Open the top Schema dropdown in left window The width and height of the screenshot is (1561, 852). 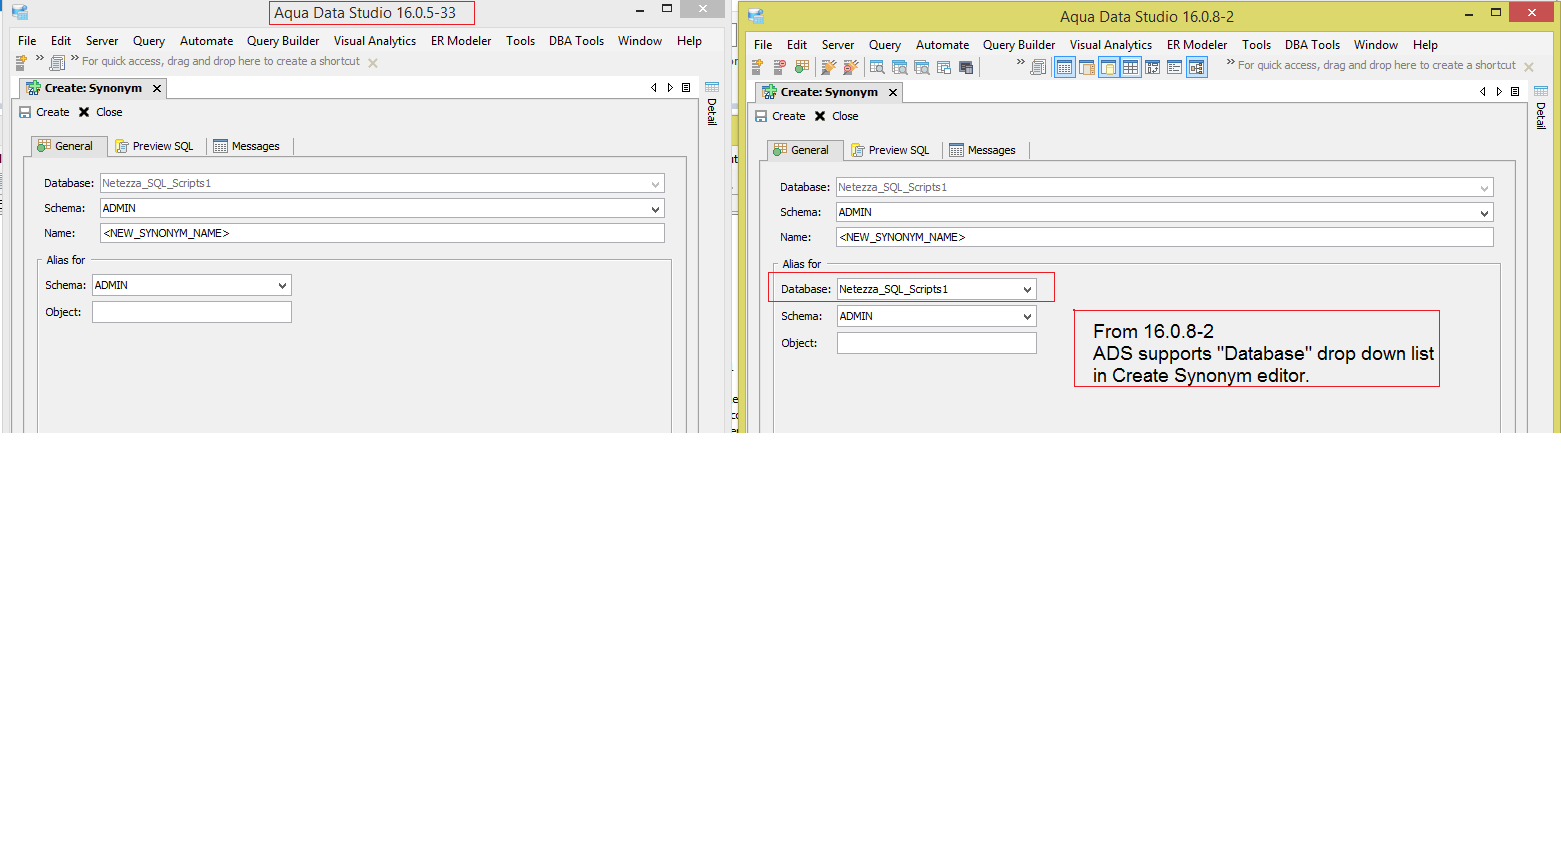click(x=656, y=209)
